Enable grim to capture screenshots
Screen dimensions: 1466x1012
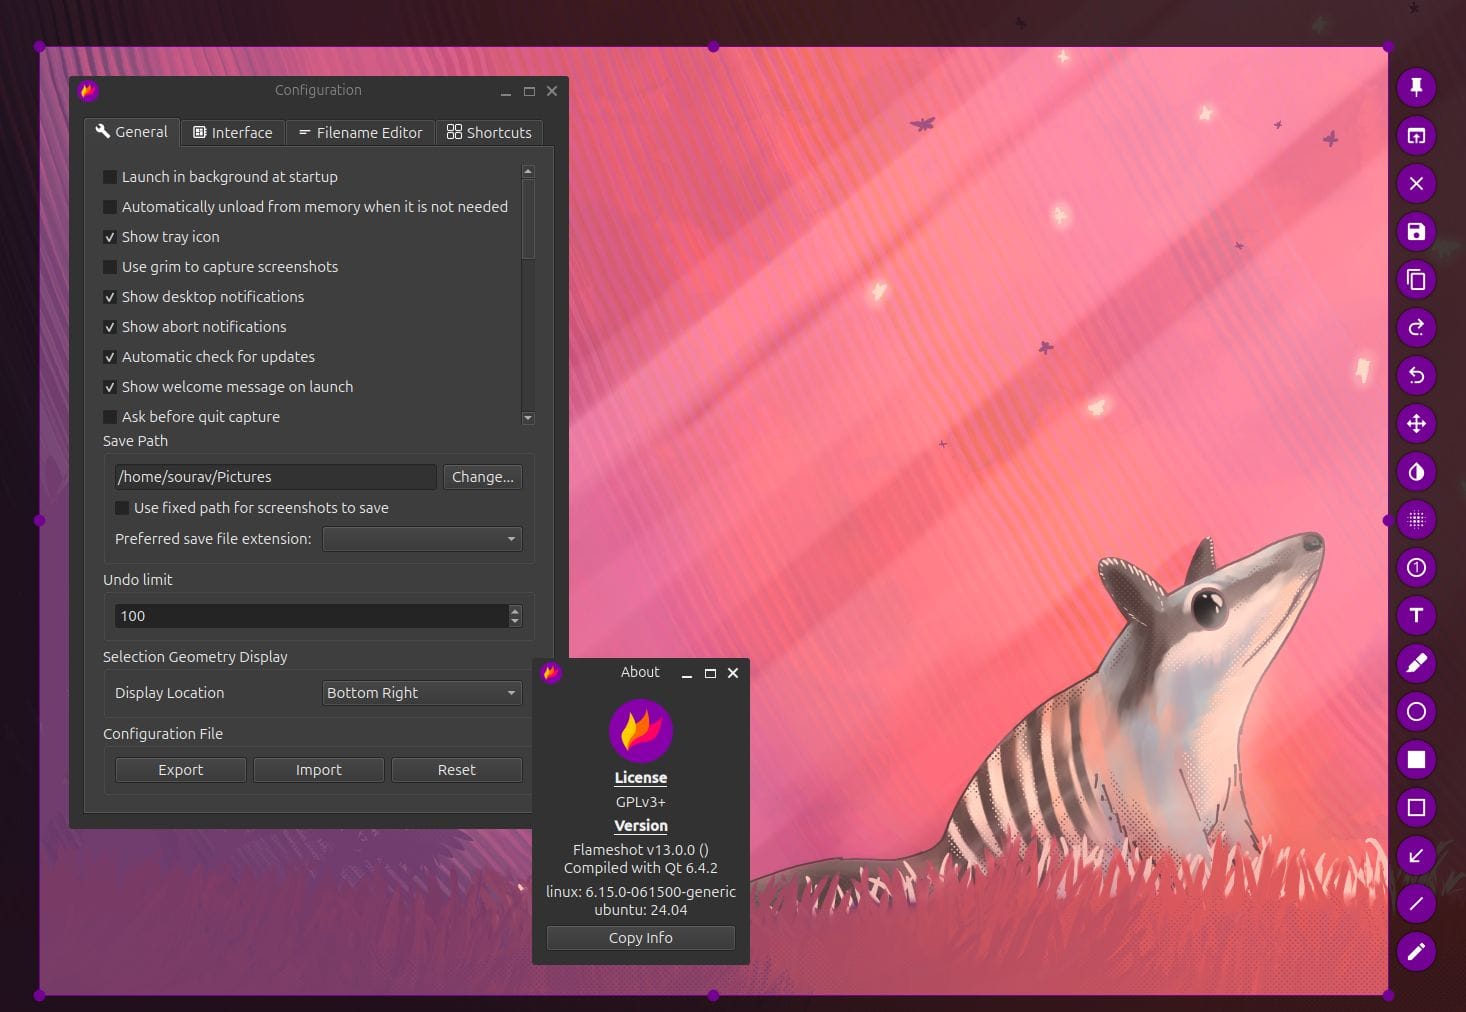110,267
